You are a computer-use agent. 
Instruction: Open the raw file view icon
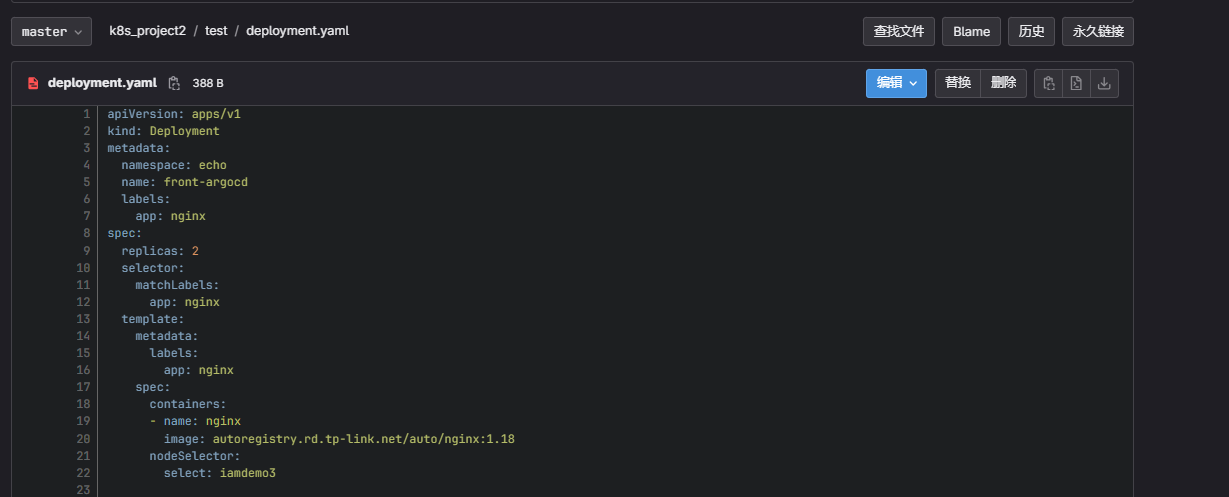tap(1076, 84)
